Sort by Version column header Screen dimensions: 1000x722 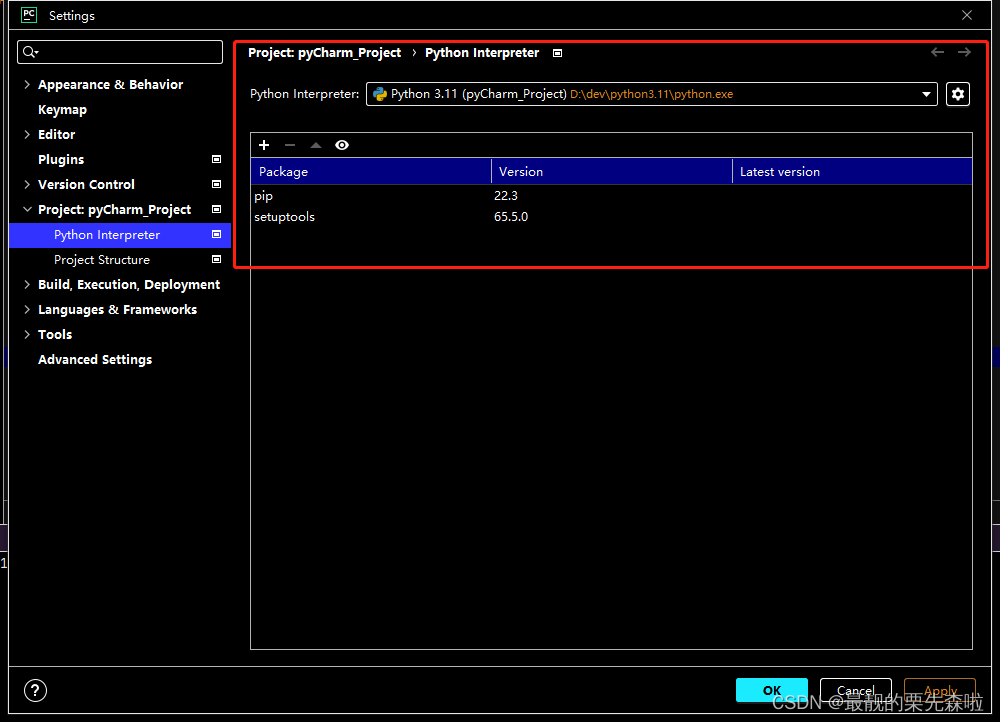click(612, 172)
